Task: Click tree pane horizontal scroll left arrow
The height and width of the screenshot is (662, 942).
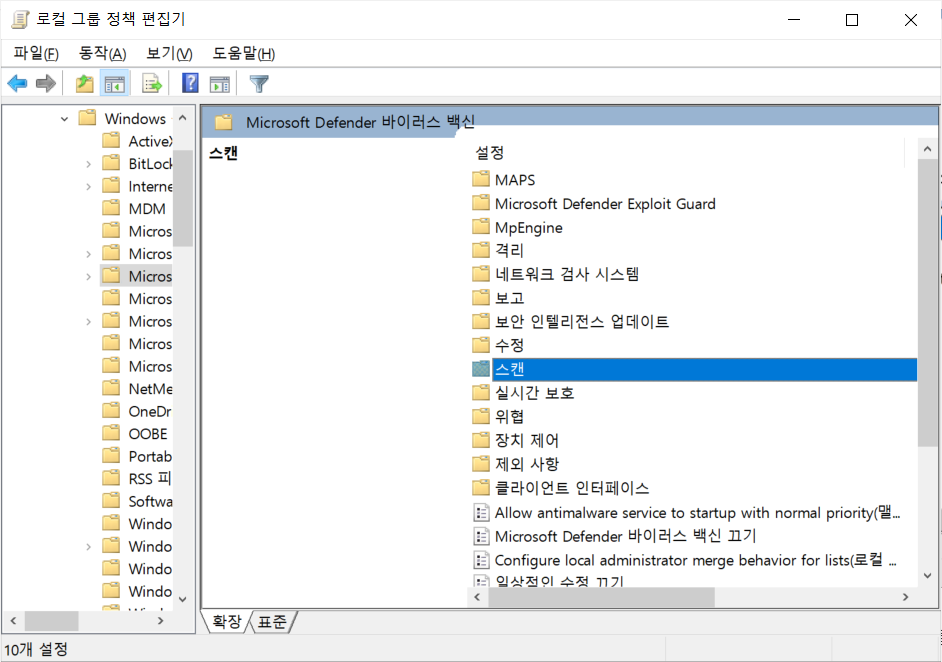Action: 13,621
